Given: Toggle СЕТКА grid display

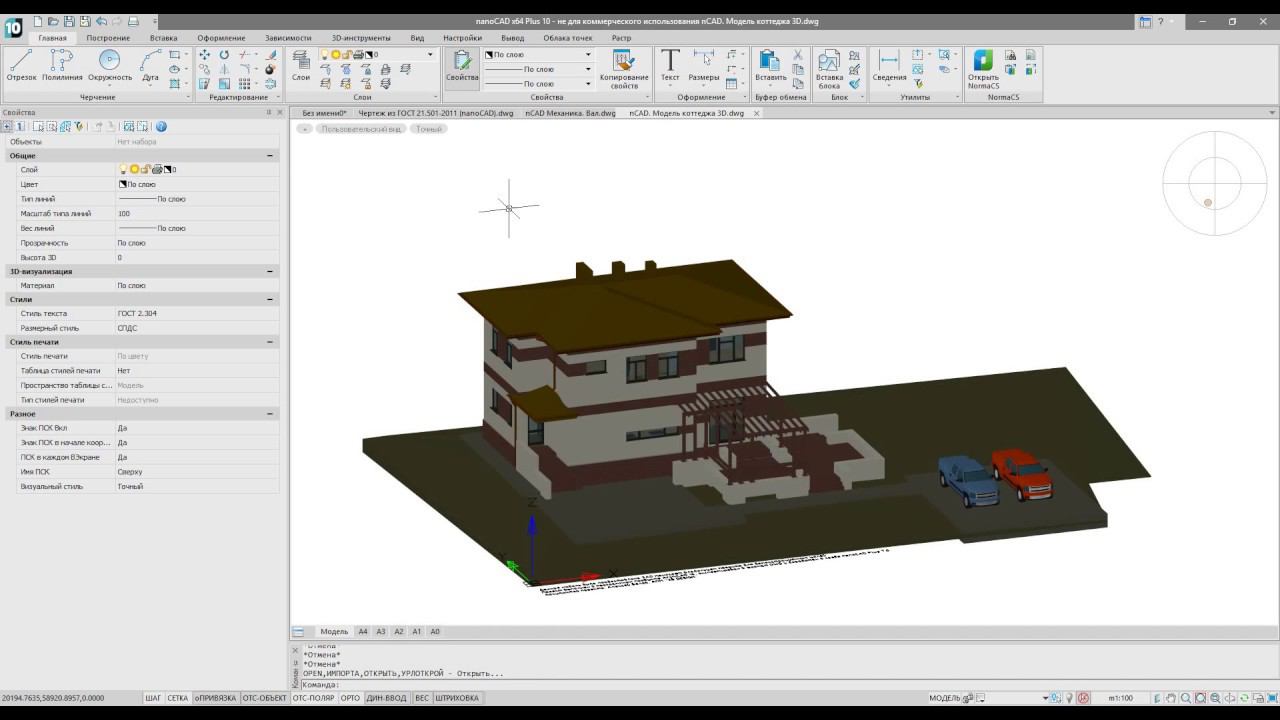Looking at the screenshot, I should 178,698.
